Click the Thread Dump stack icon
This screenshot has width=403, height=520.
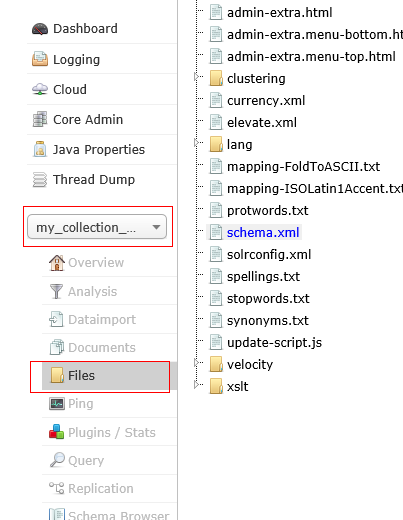(x=40, y=179)
